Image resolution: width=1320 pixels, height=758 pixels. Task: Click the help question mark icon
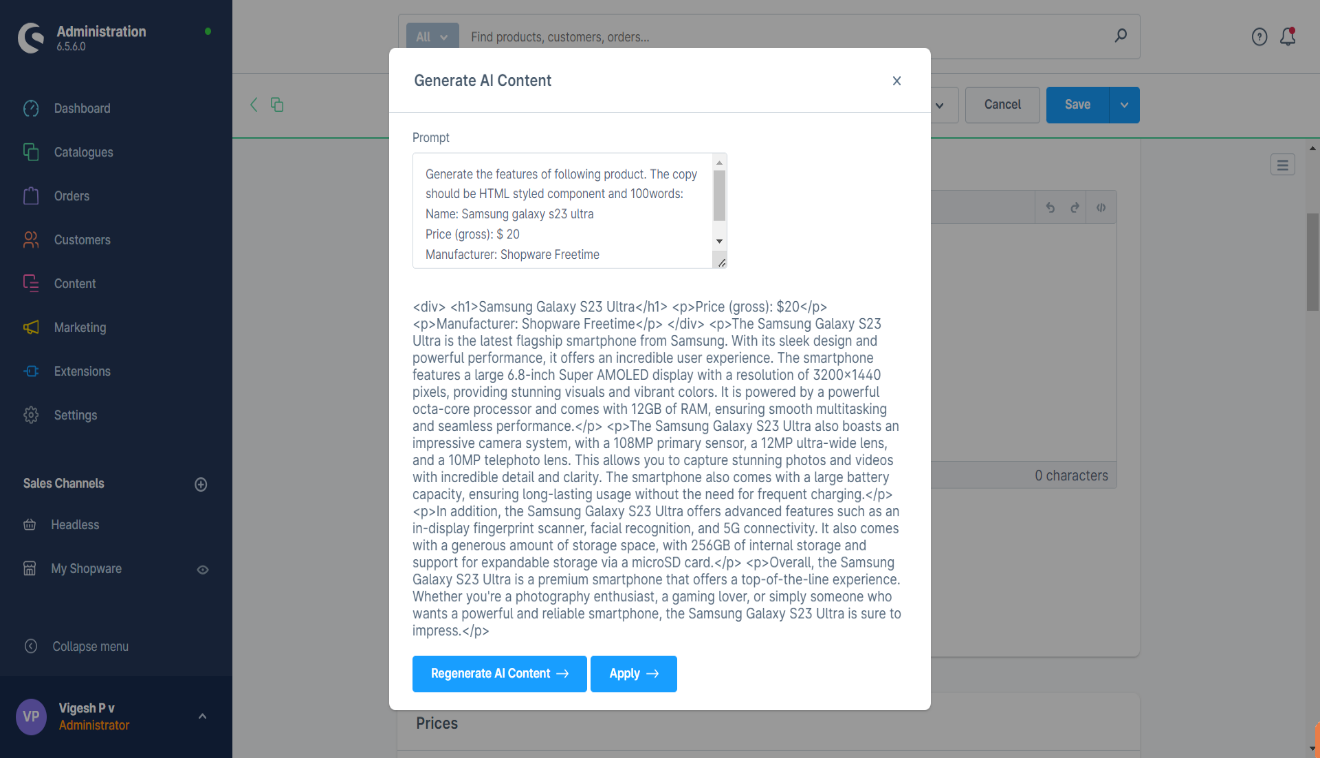click(x=1259, y=37)
